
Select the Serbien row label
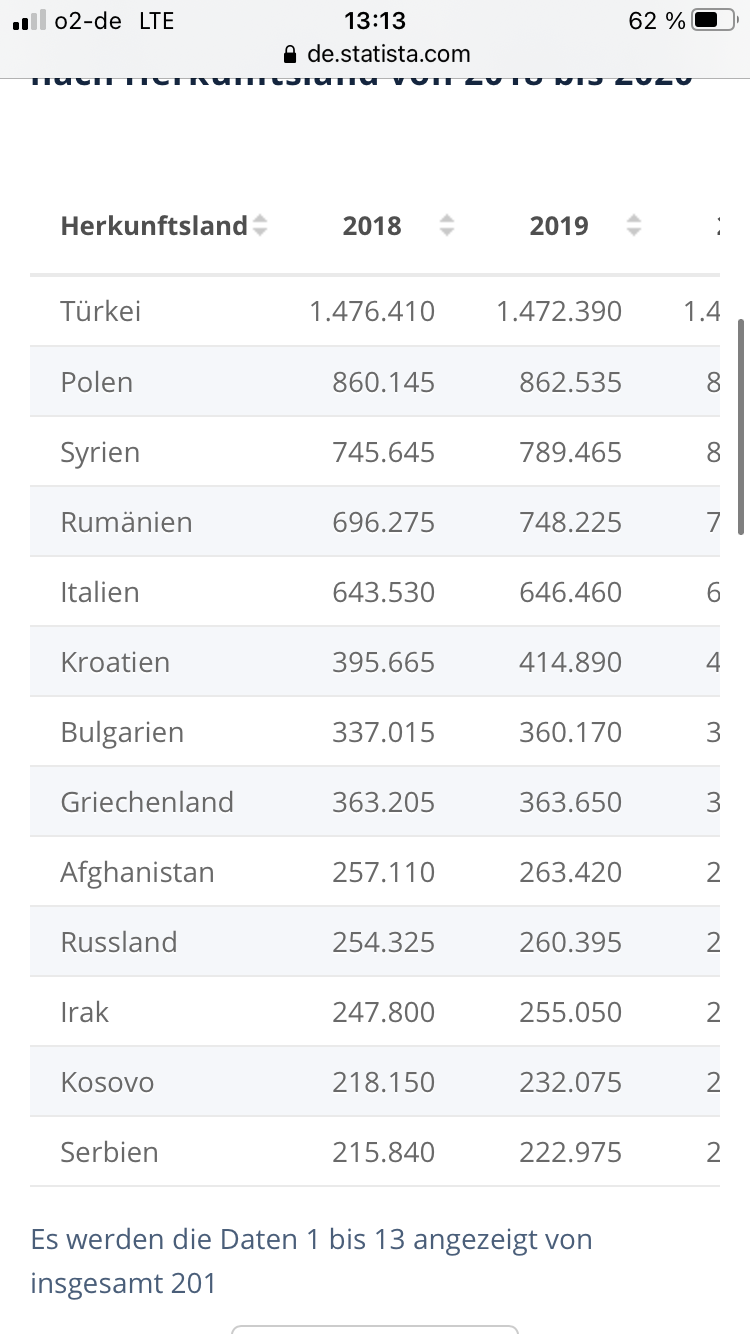click(109, 1152)
